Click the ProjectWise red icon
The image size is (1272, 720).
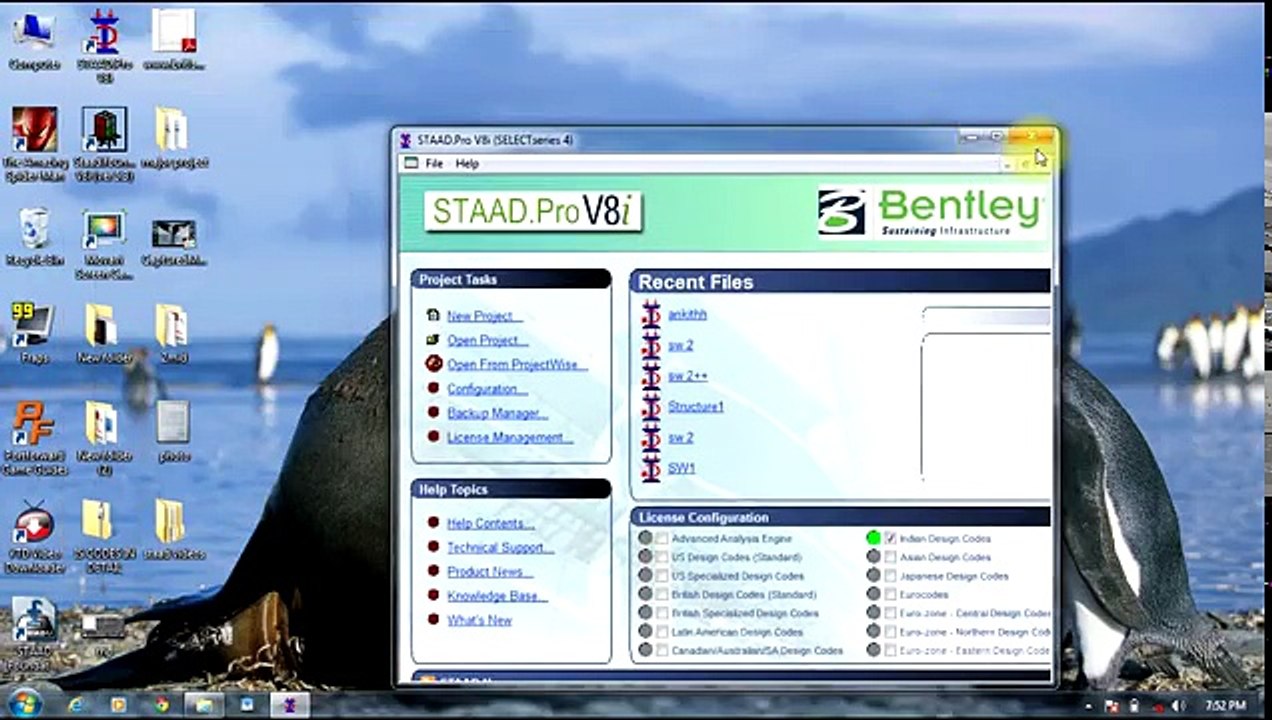[433, 364]
